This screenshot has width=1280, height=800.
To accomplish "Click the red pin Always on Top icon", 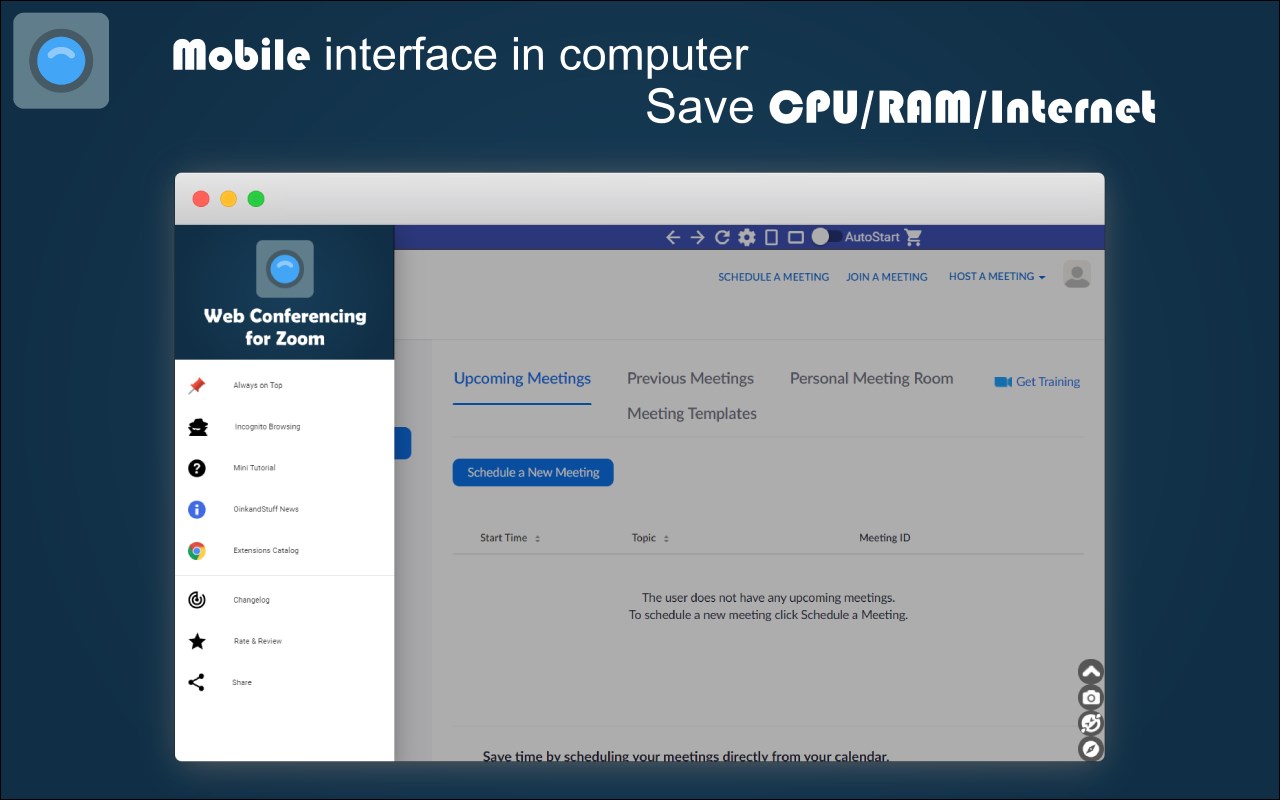I will (x=197, y=385).
